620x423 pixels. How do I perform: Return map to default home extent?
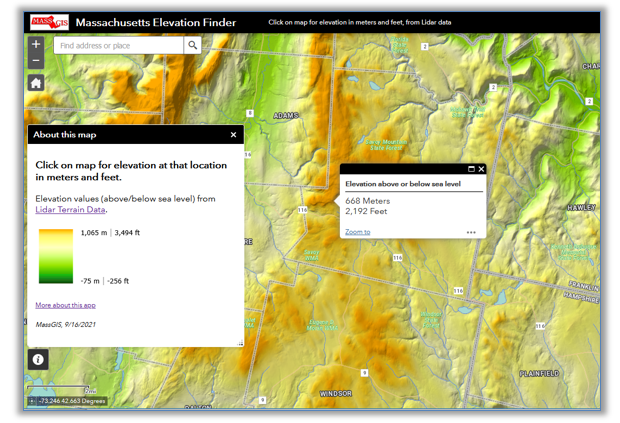36,83
